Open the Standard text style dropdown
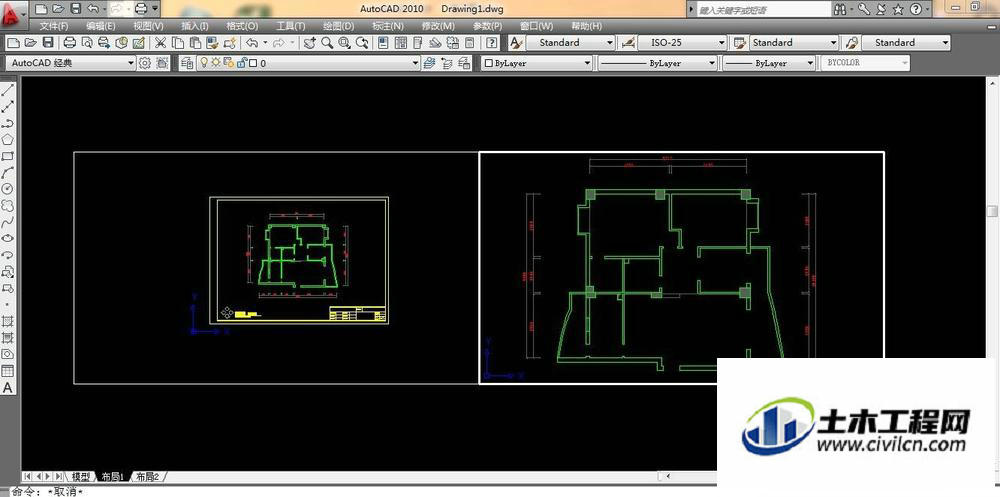Viewport: 1000px width, 497px height. pyautogui.click(x=571, y=43)
